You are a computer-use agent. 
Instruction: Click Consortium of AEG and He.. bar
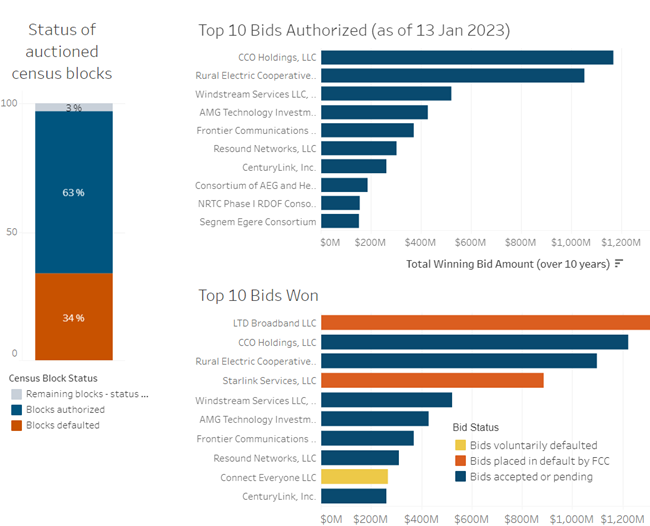pyautogui.click(x=344, y=185)
